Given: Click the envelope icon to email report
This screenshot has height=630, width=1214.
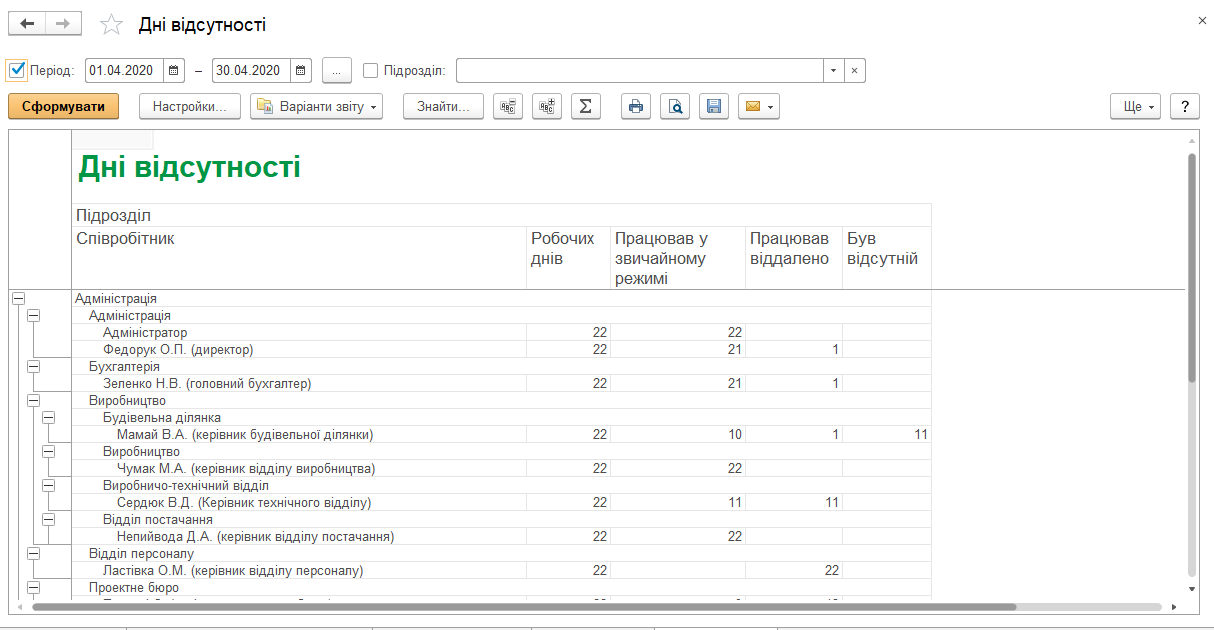Looking at the screenshot, I should pyautogui.click(x=757, y=107).
